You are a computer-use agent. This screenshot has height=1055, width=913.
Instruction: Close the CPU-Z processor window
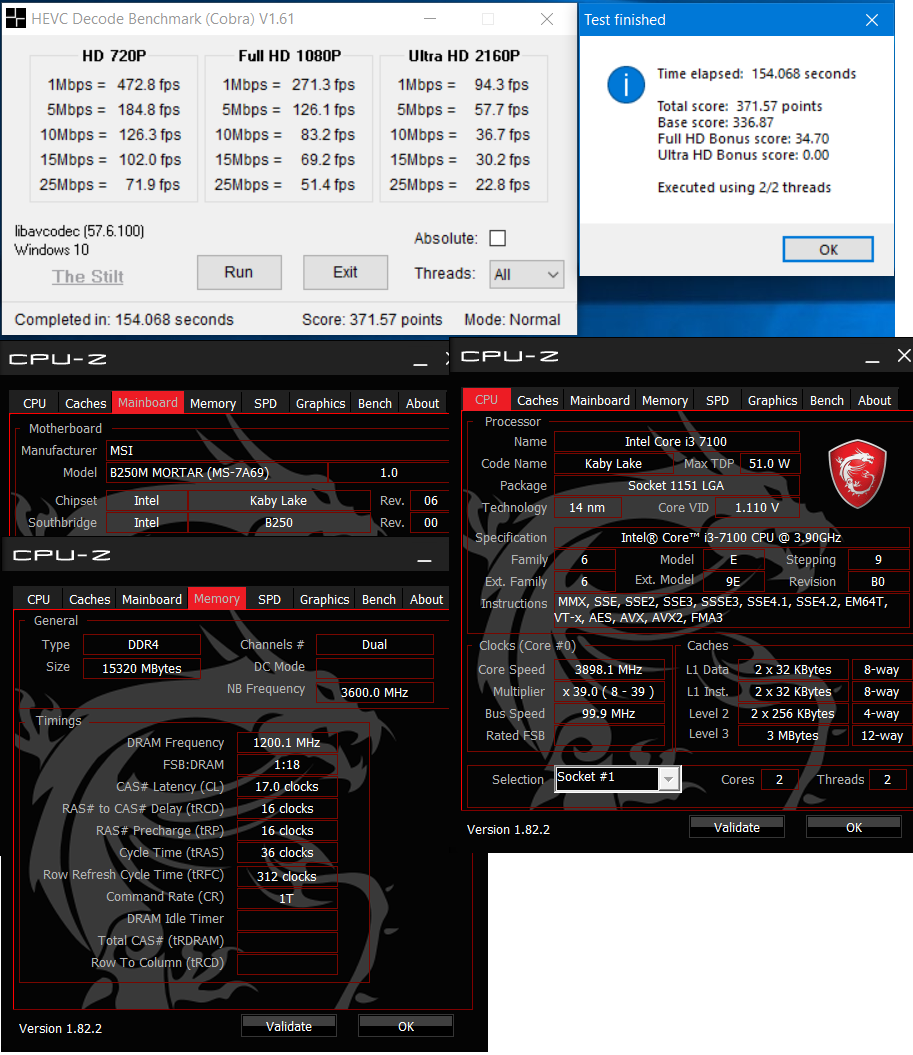904,356
